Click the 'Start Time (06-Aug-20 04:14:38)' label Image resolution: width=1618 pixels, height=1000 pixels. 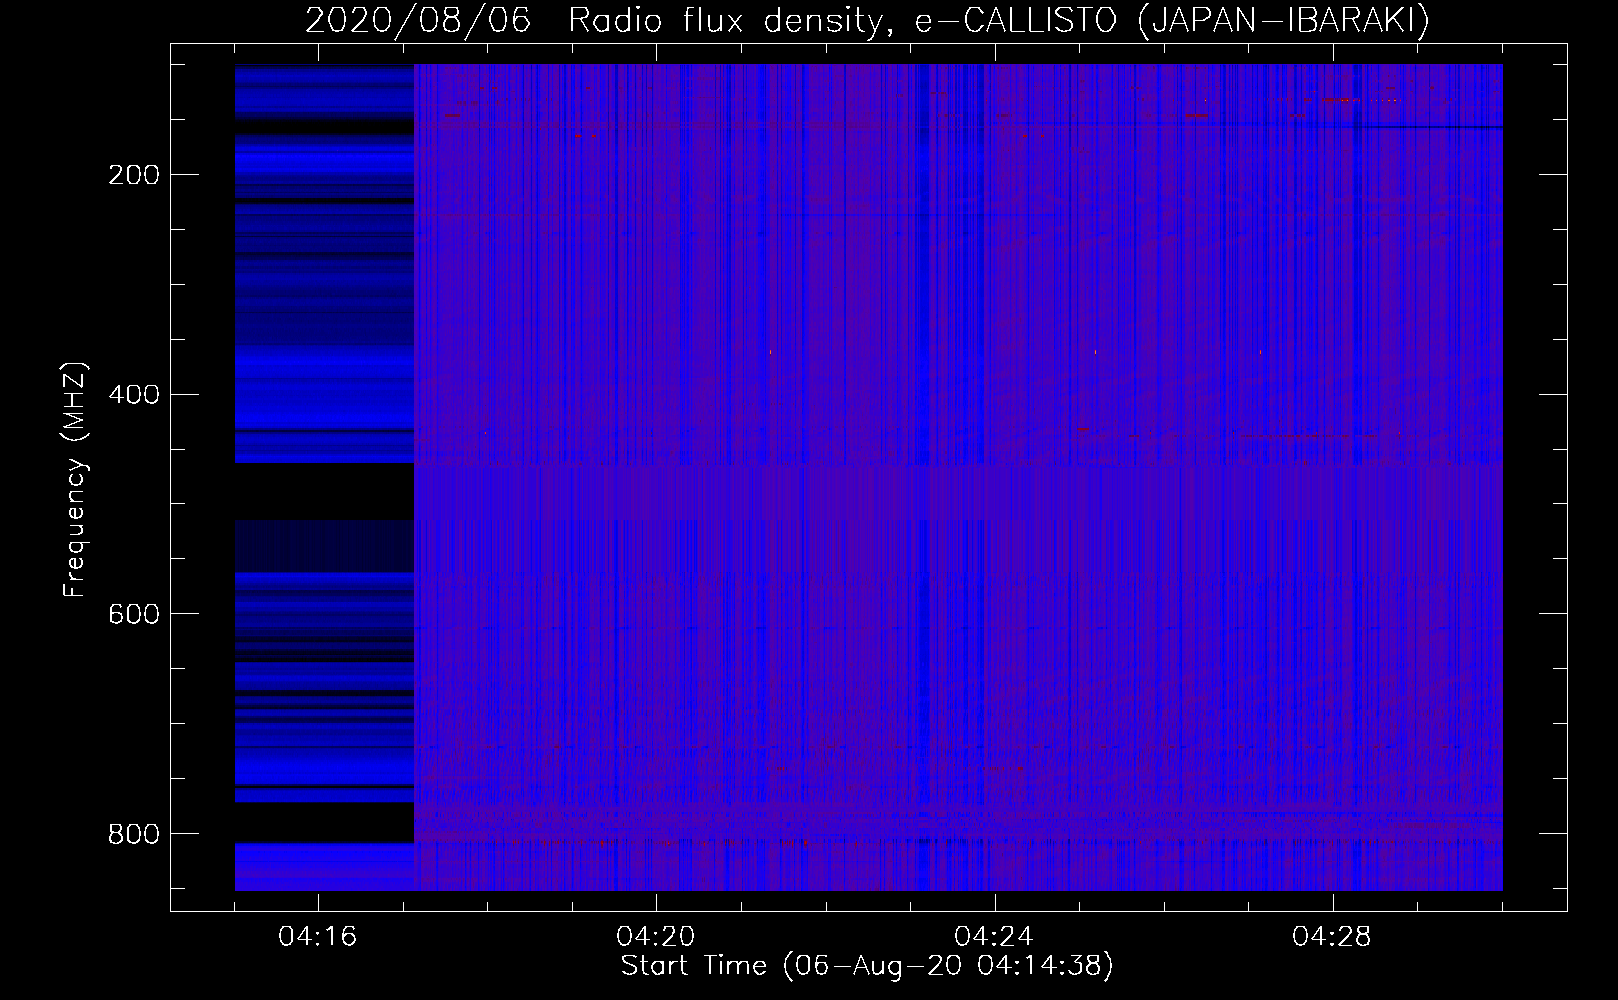867,966
